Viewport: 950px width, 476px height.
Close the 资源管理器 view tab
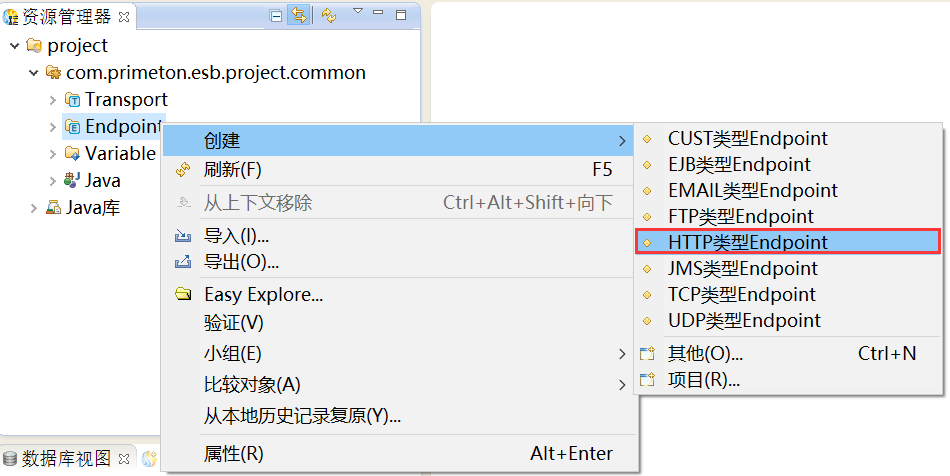pyautogui.click(x=124, y=16)
